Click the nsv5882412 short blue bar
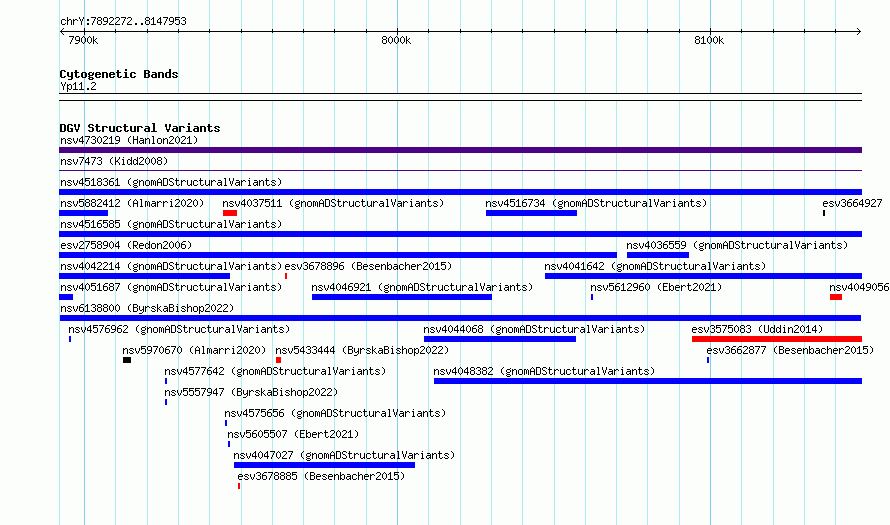 pyautogui.click(x=83, y=213)
